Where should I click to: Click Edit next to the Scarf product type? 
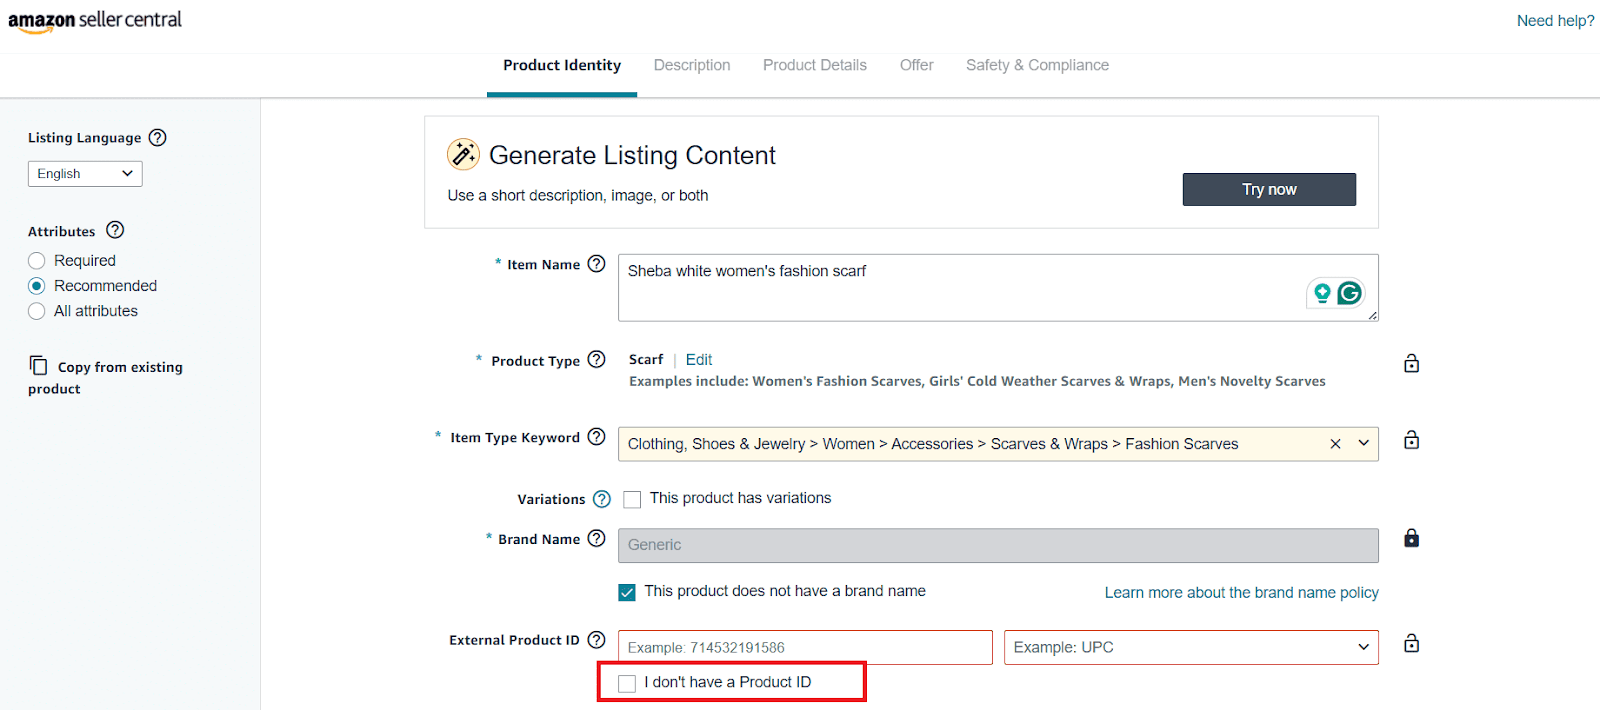coord(698,359)
